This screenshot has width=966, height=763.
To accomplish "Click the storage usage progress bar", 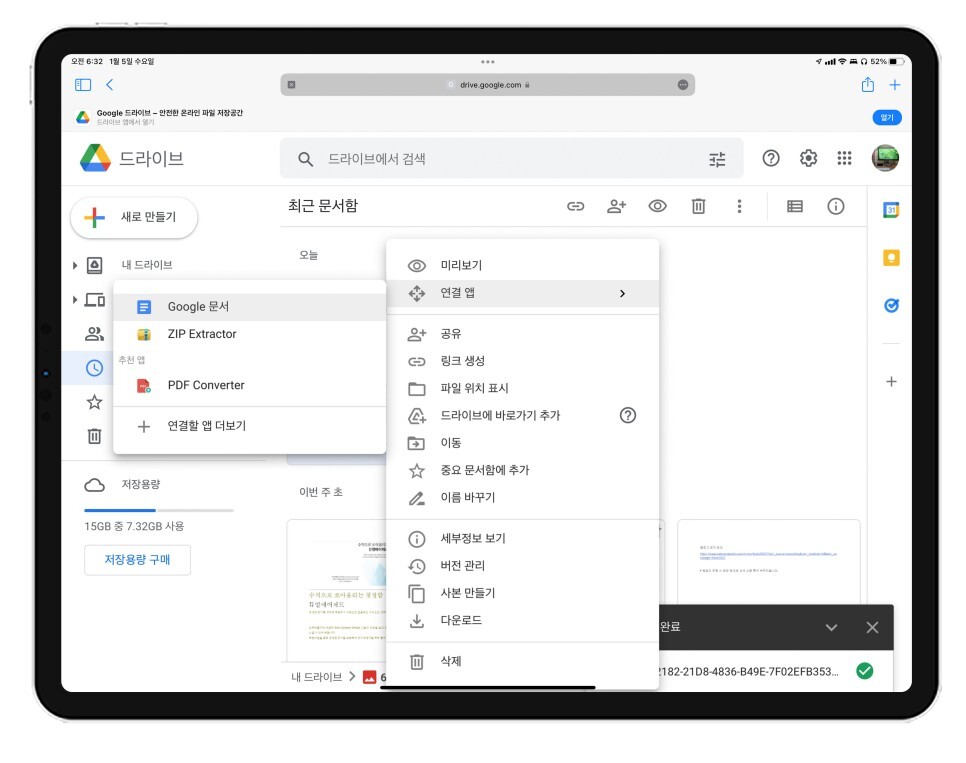I will click(x=159, y=510).
